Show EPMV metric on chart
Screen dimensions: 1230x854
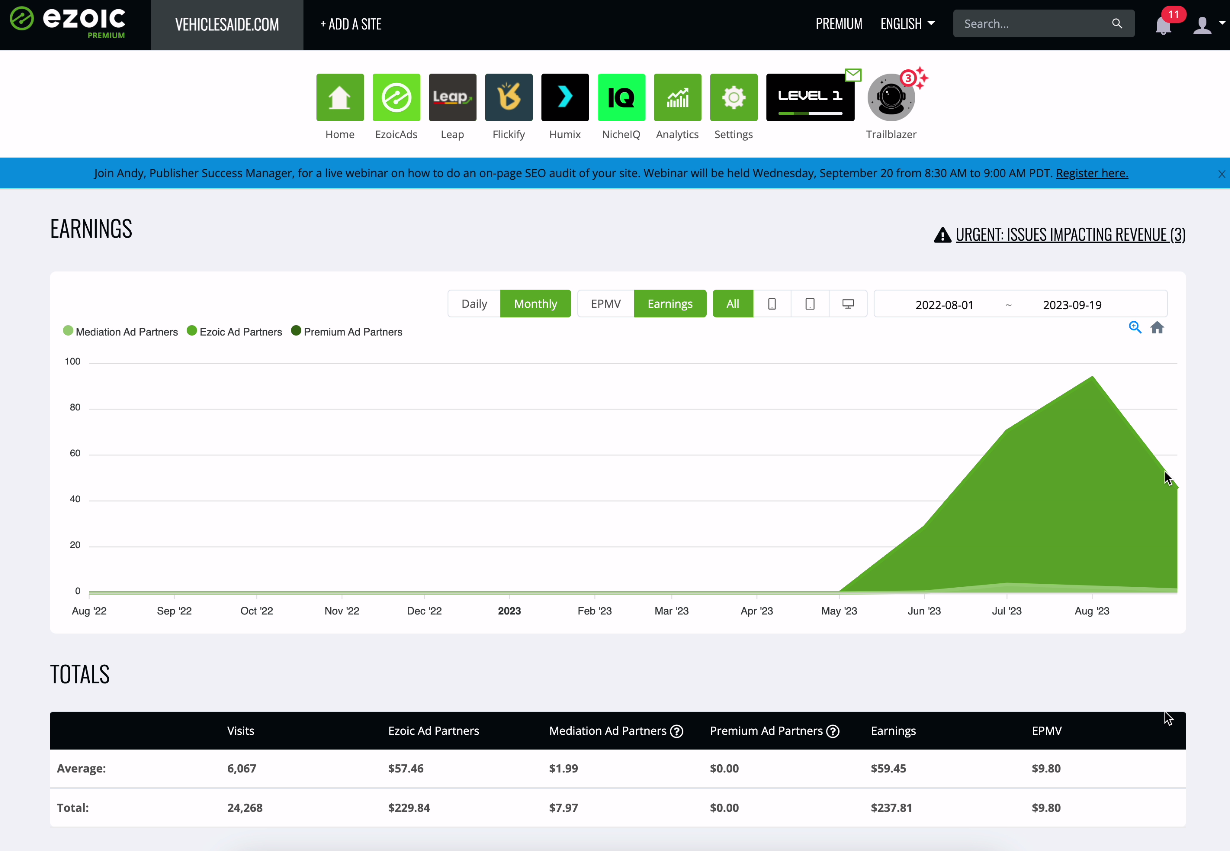tap(606, 304)
